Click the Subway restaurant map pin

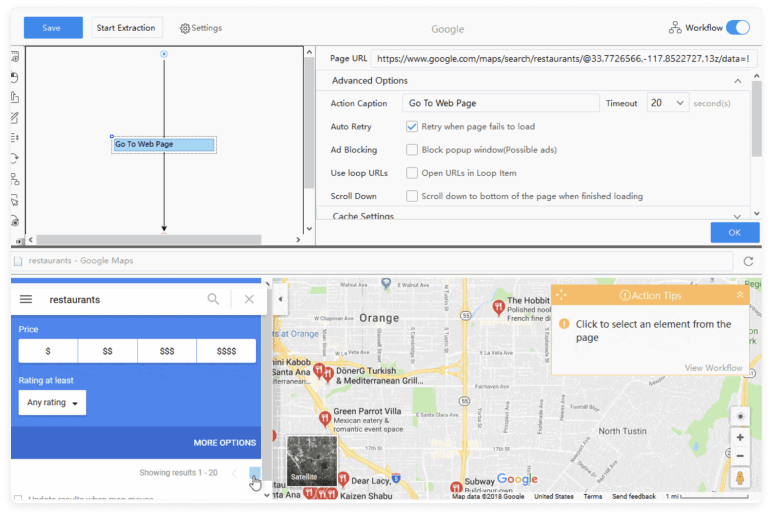pos(456,487)
